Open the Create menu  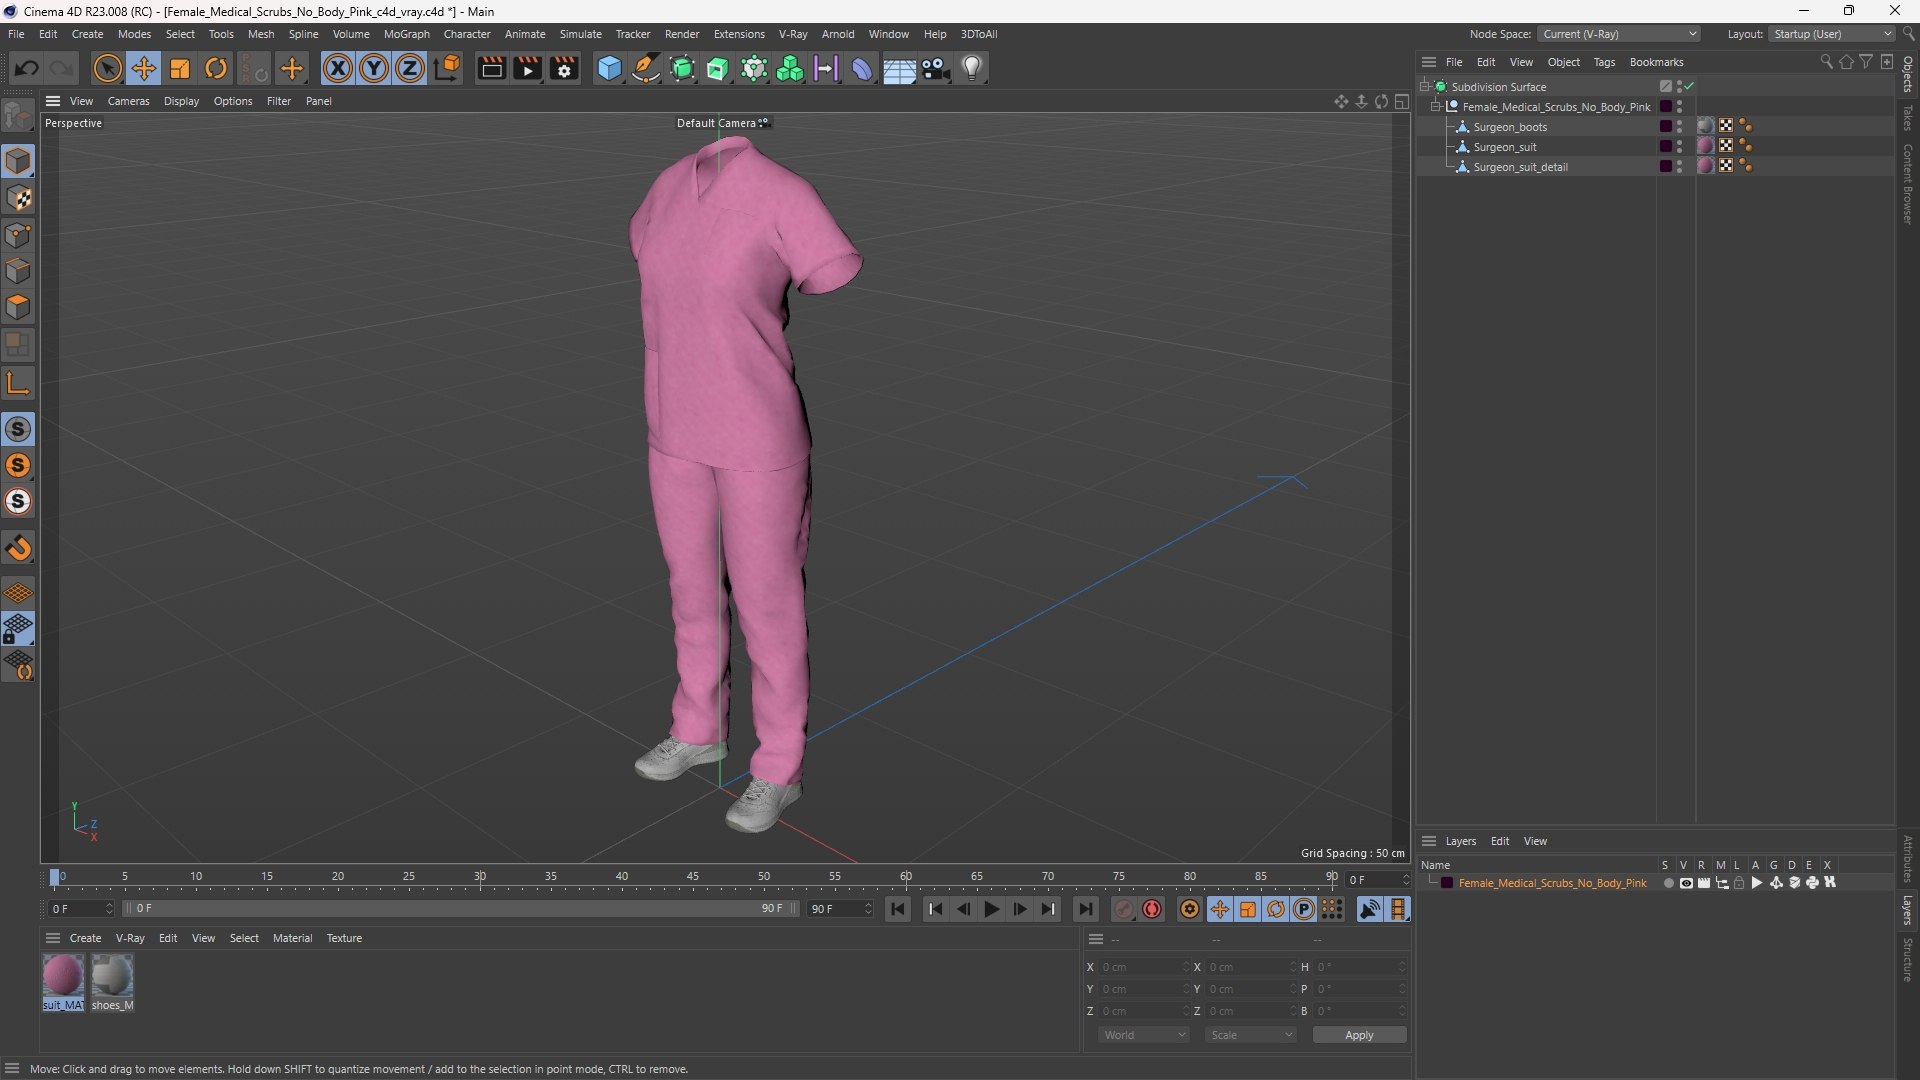pos(87,34)
